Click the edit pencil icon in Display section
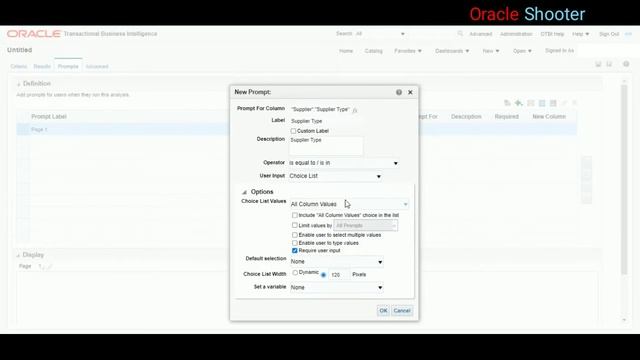The width and height of the screenshot is (640, 360). (x=49, y=267)
